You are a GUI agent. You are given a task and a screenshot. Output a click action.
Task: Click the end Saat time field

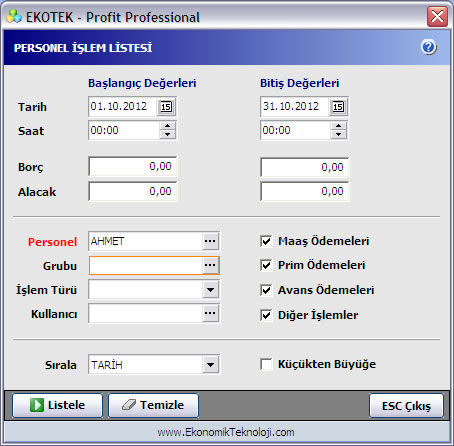[296, 130]
